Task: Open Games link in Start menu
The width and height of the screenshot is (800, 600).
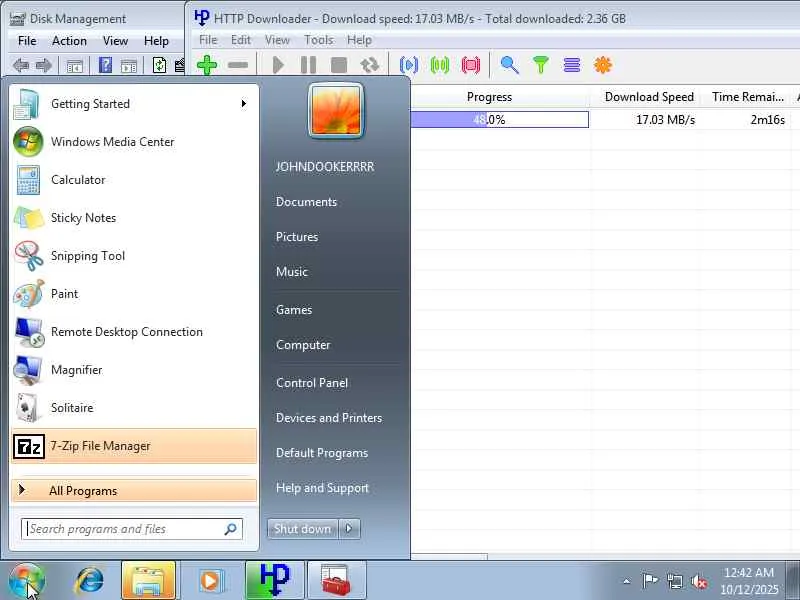Action: point(294,310)
